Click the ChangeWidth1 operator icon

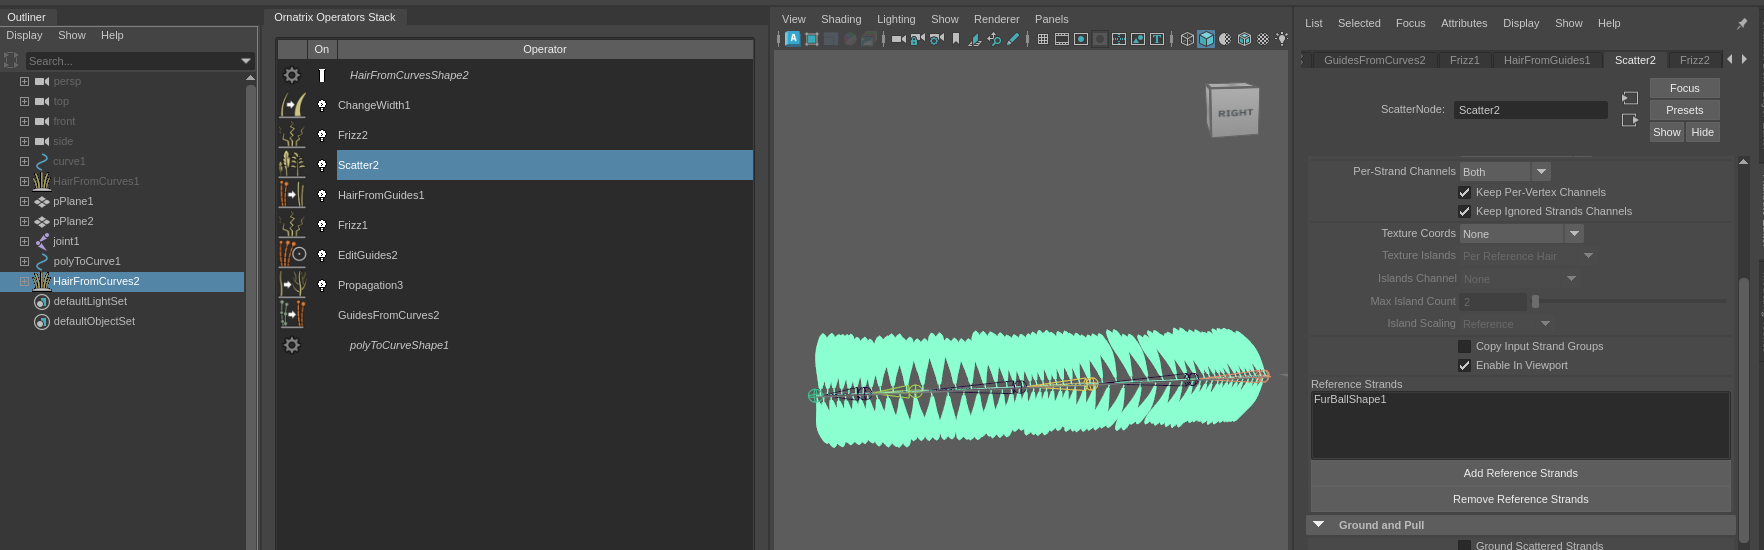(x=292, y=105)
